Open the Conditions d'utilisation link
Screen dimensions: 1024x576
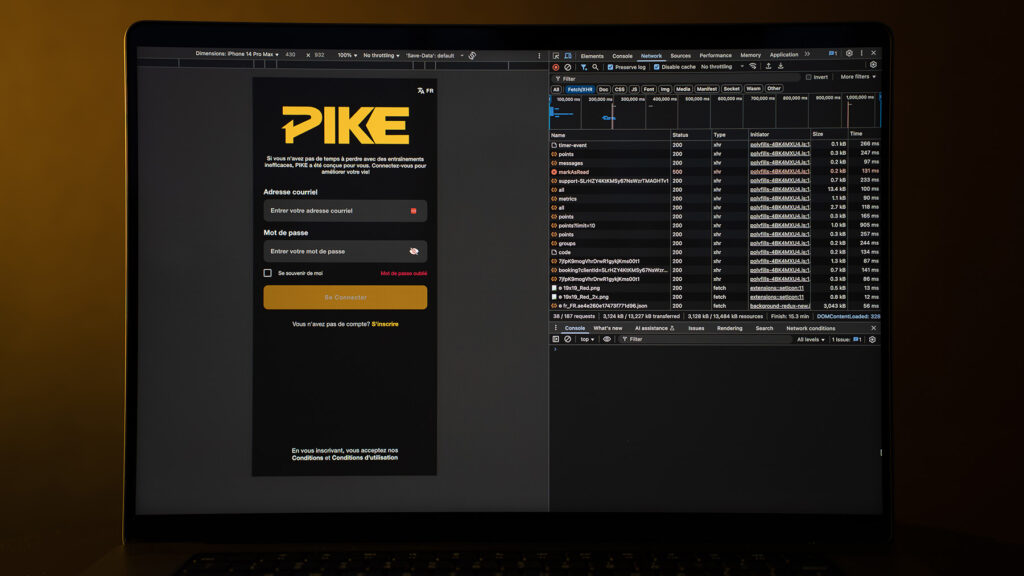[364, 458]
